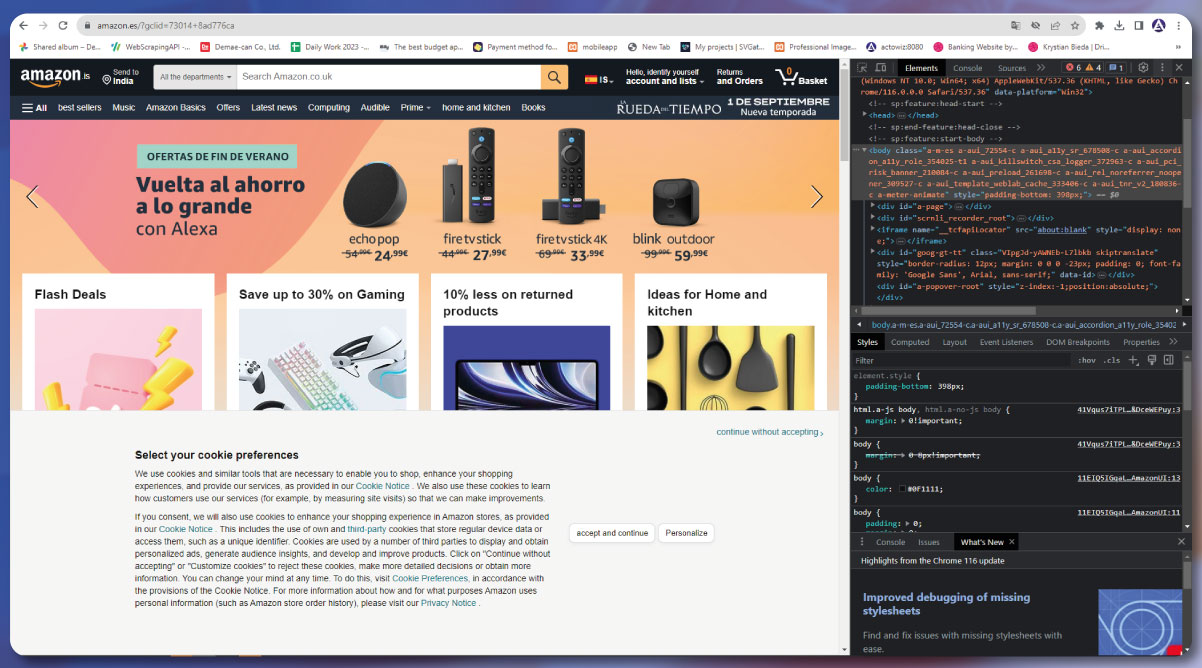Bookmark this page with the star icon

point(1075,25)
